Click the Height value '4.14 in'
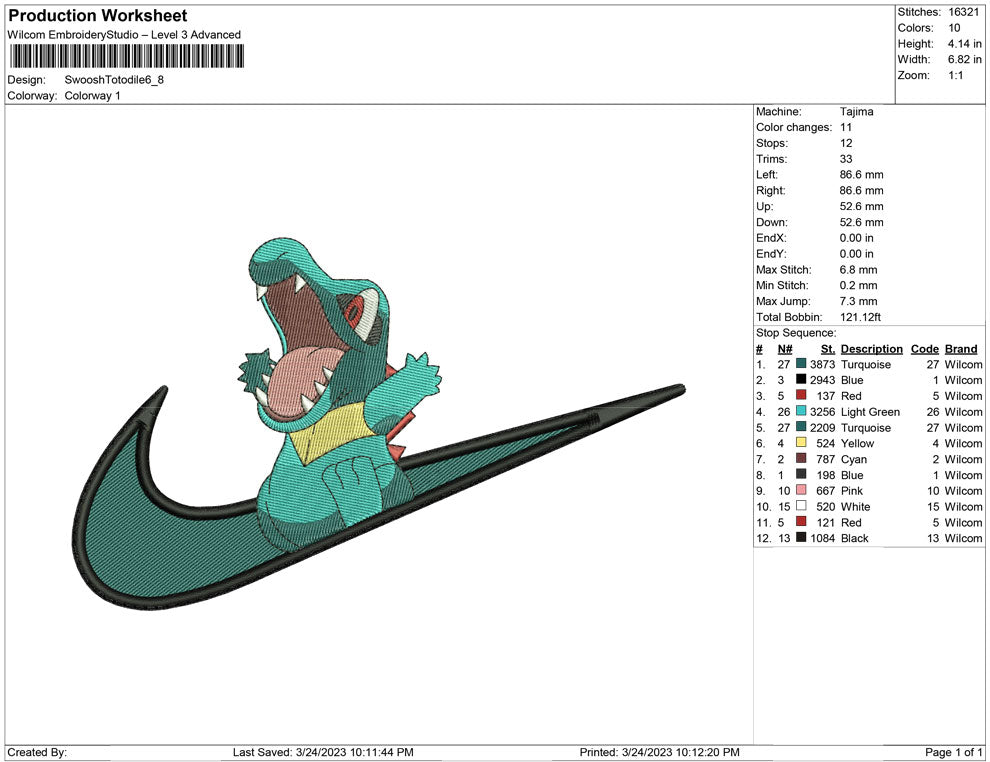Viewport: 990px width, 762px height. [965, 44]
